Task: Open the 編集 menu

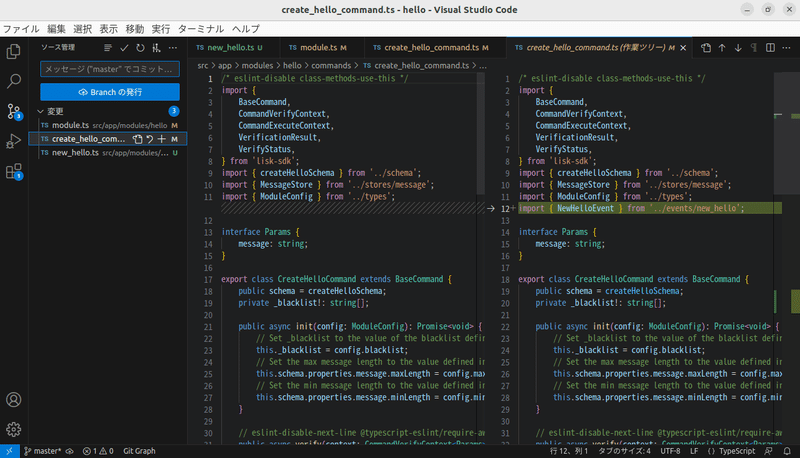Action: (56, 29)
